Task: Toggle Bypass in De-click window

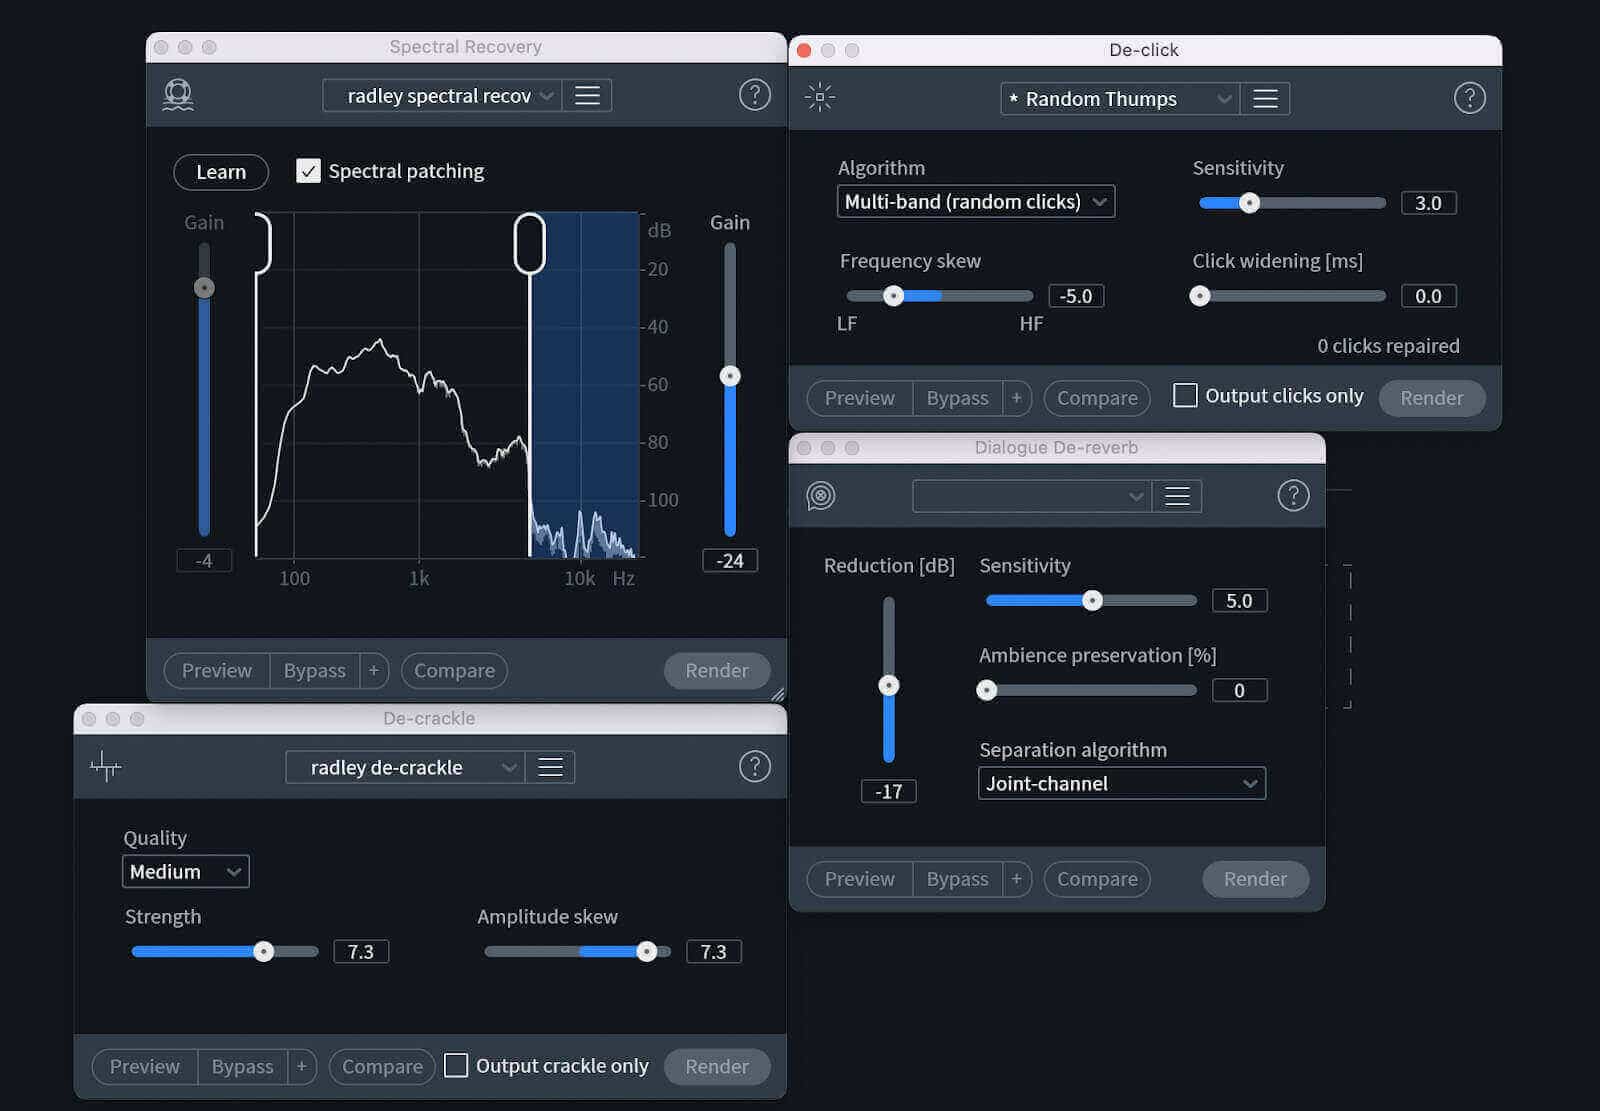Action: coord(957,398)
